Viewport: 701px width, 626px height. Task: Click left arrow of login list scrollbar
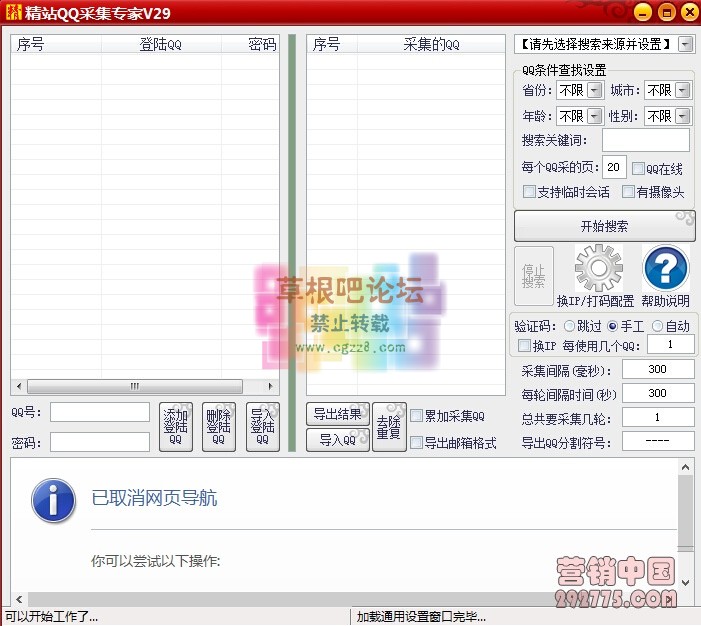19,386
